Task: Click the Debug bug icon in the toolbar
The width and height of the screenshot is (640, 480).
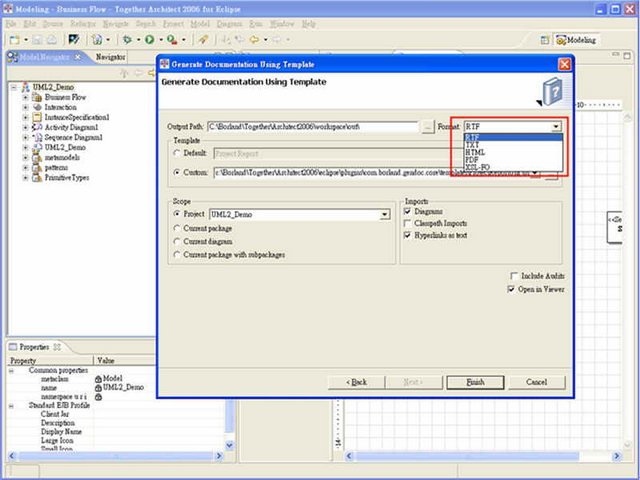Action: pos(127,40)
